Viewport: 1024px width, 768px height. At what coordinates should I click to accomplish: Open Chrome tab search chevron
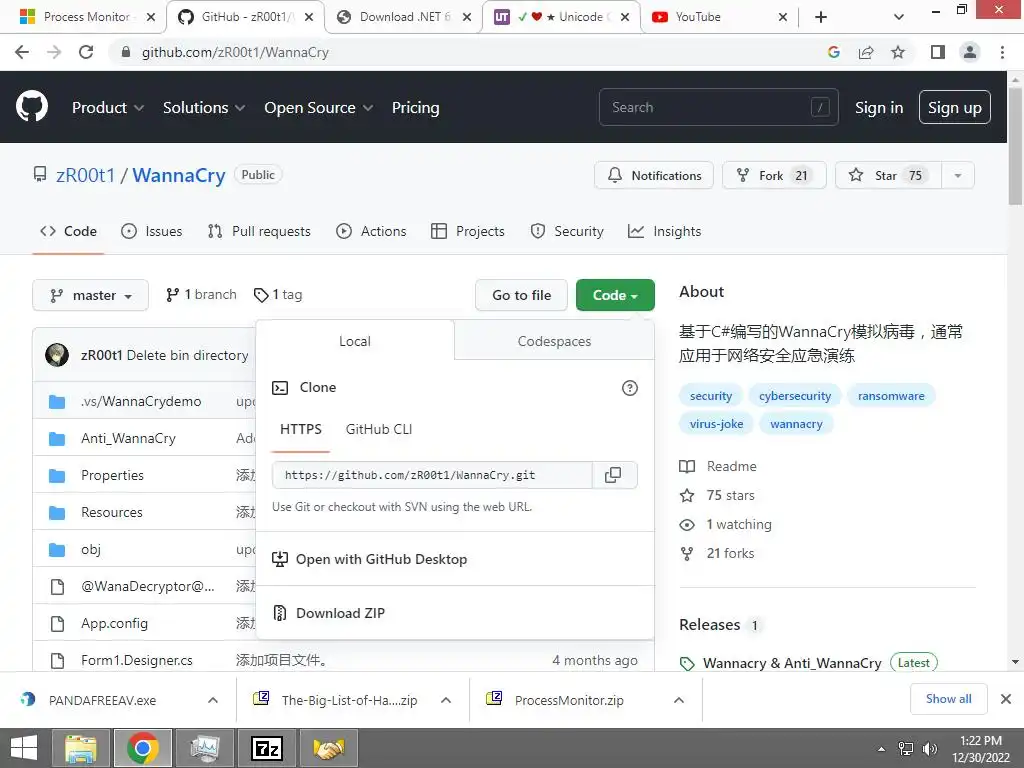(899, 17)
